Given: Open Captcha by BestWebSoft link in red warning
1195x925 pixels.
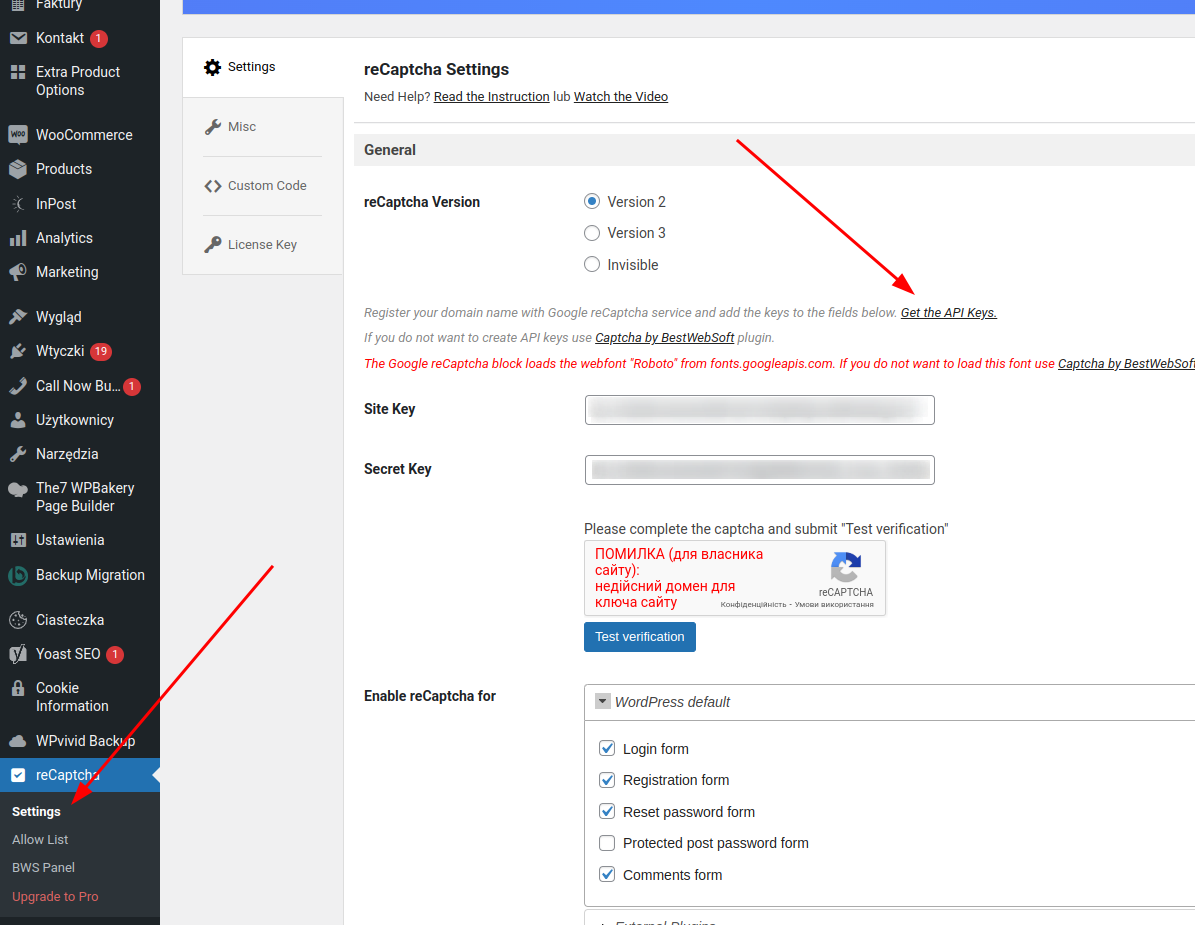Looking at the screenshot, I should click(1126, 363).
